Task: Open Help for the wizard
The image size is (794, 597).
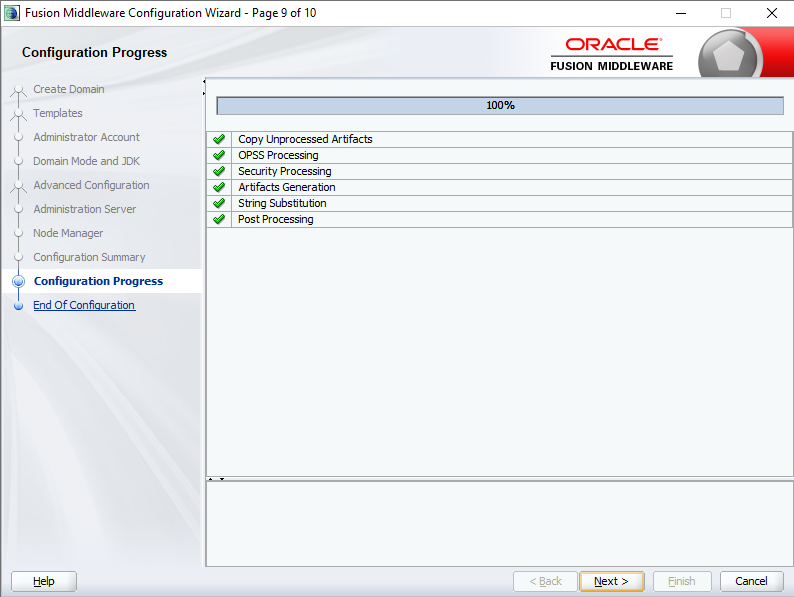Action: (44, 581)
